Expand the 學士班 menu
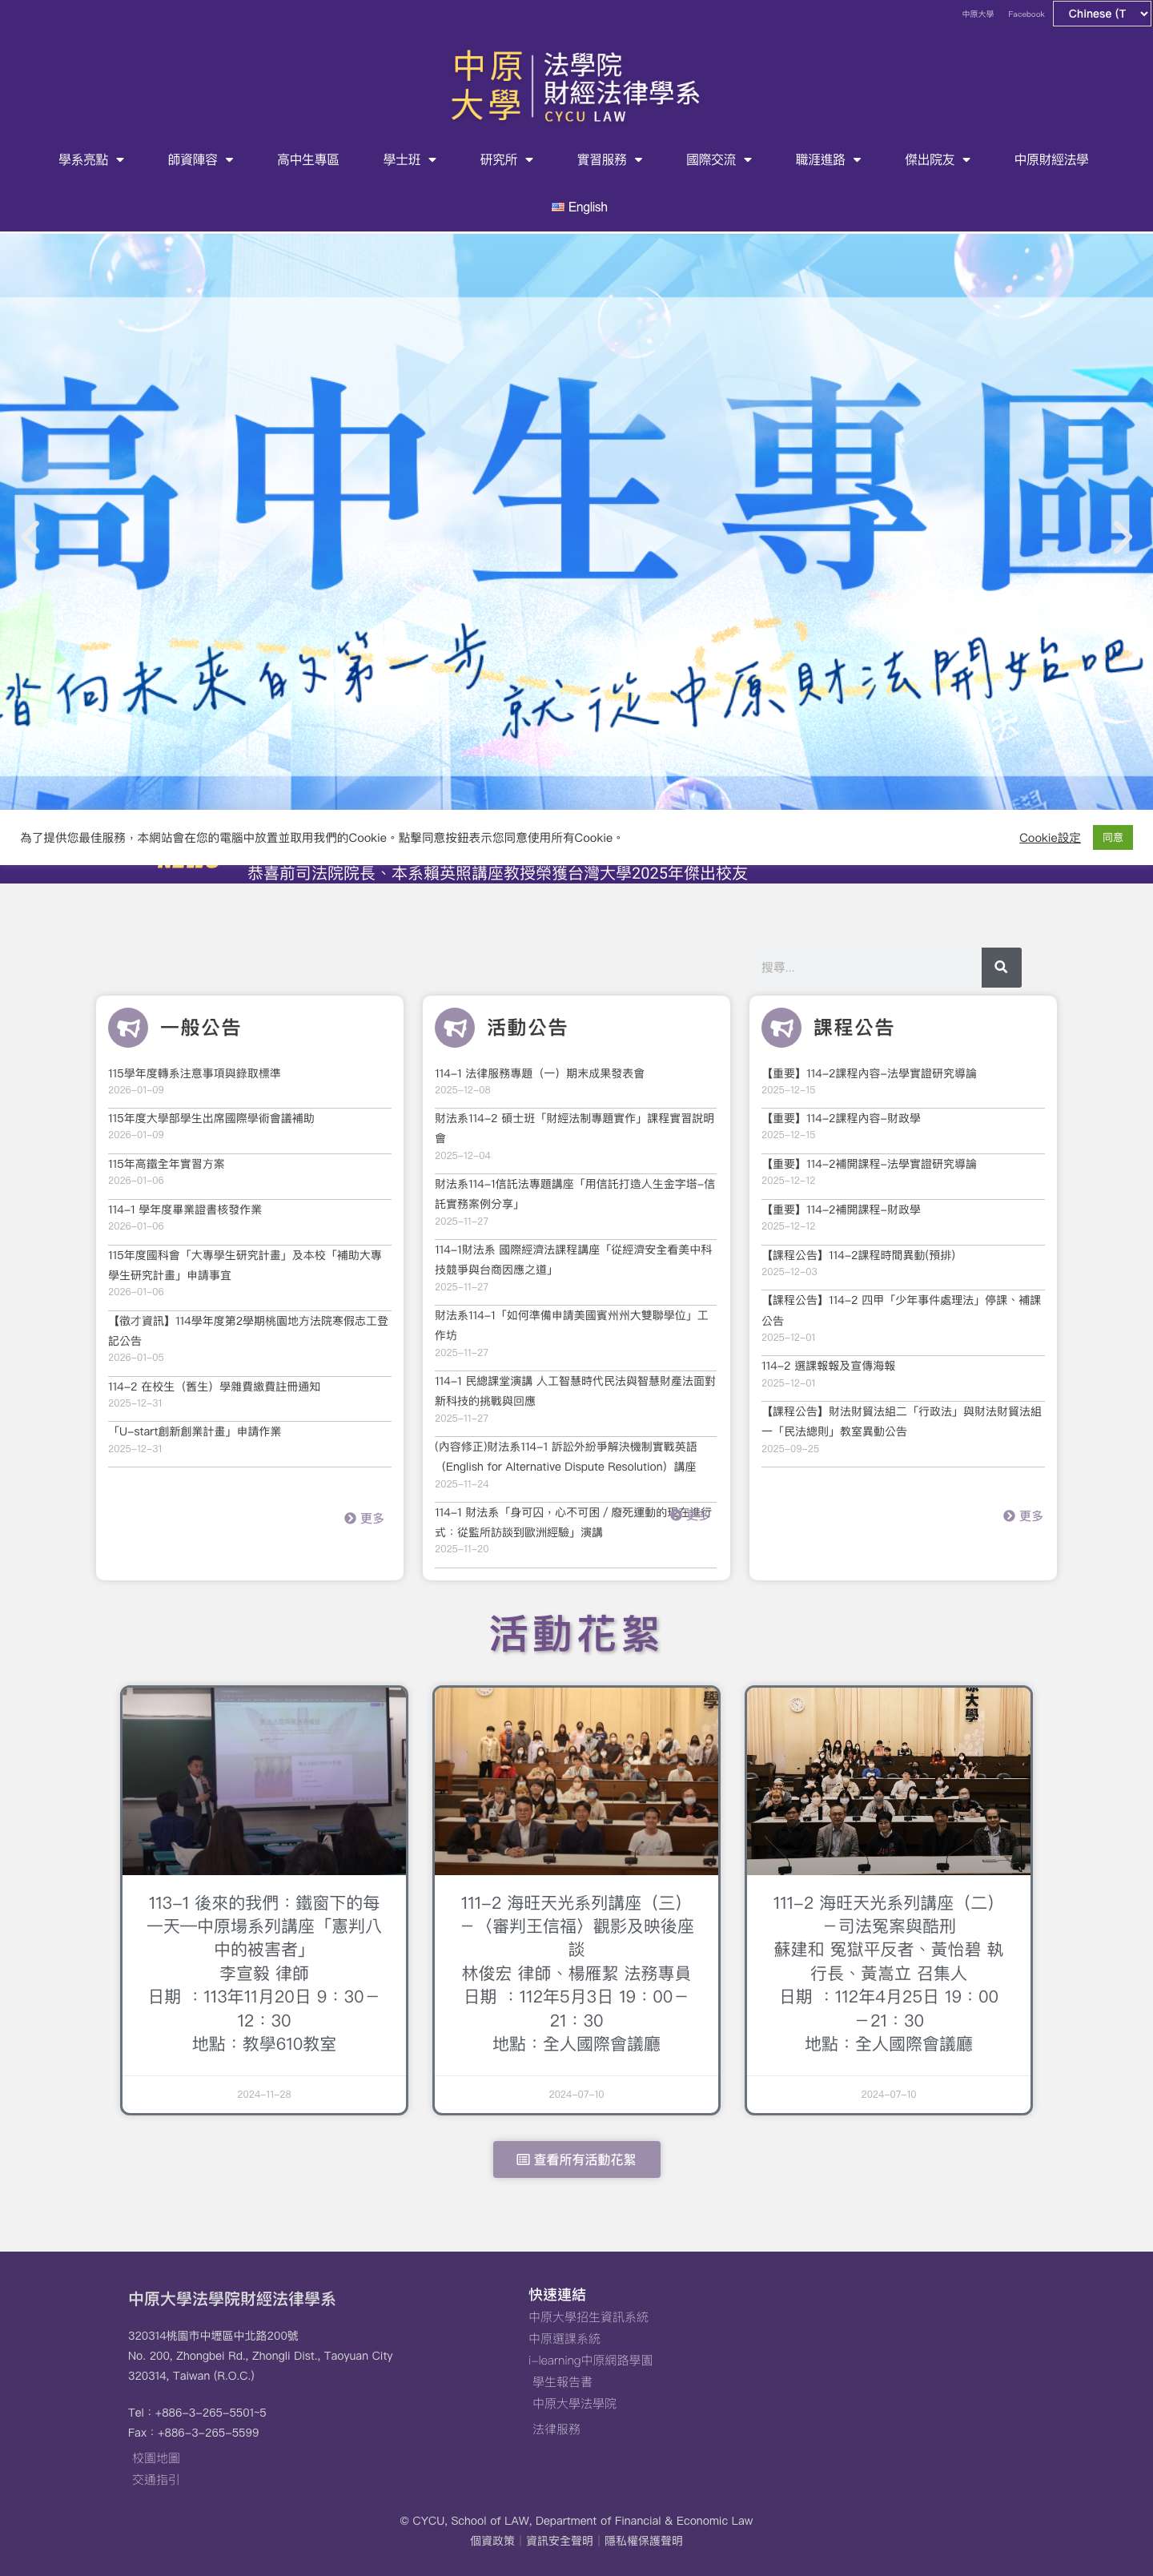The width and height of the screenshot is (1153, 2576). coord(409,159)
